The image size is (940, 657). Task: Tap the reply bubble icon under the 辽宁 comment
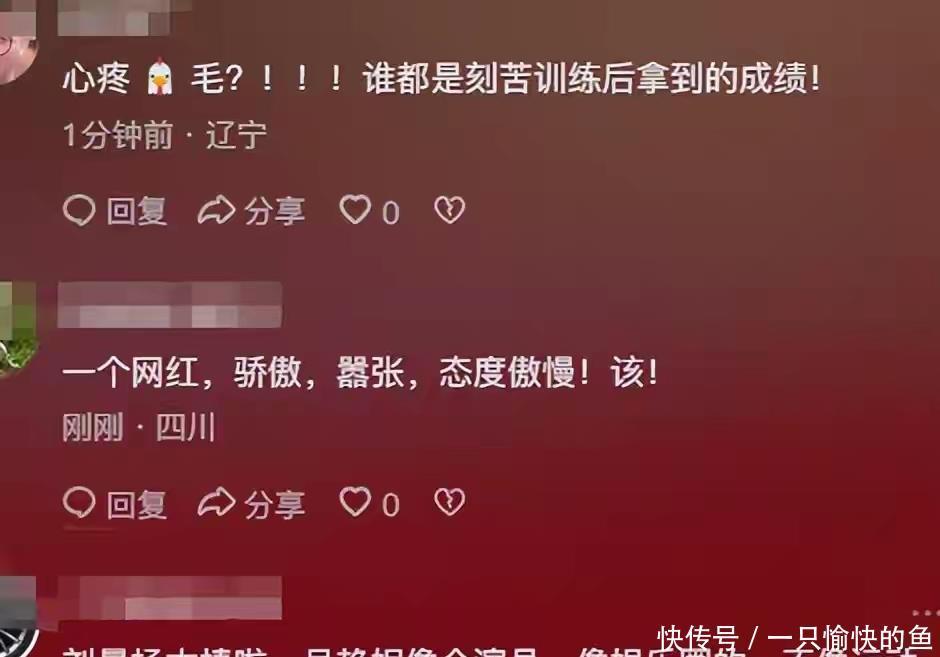pos(79,210)
